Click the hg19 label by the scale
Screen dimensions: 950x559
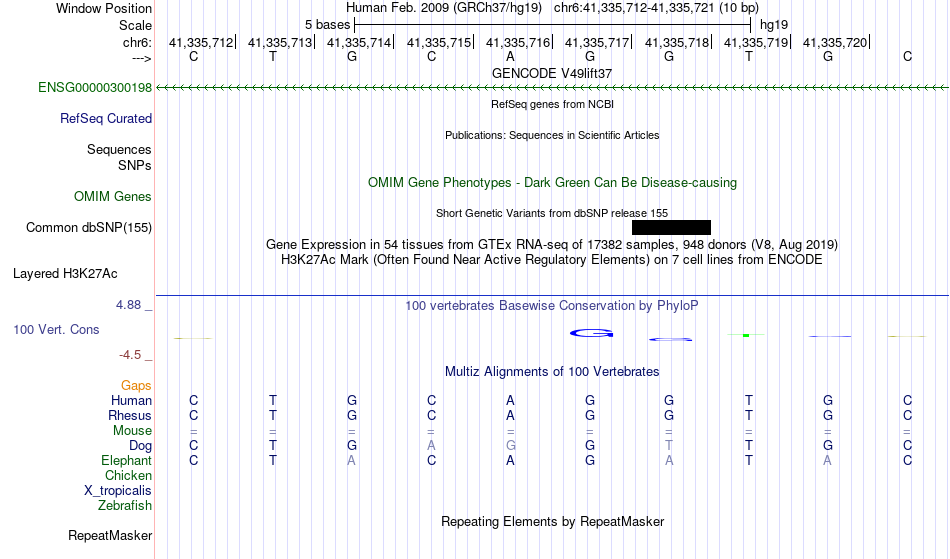774,25
